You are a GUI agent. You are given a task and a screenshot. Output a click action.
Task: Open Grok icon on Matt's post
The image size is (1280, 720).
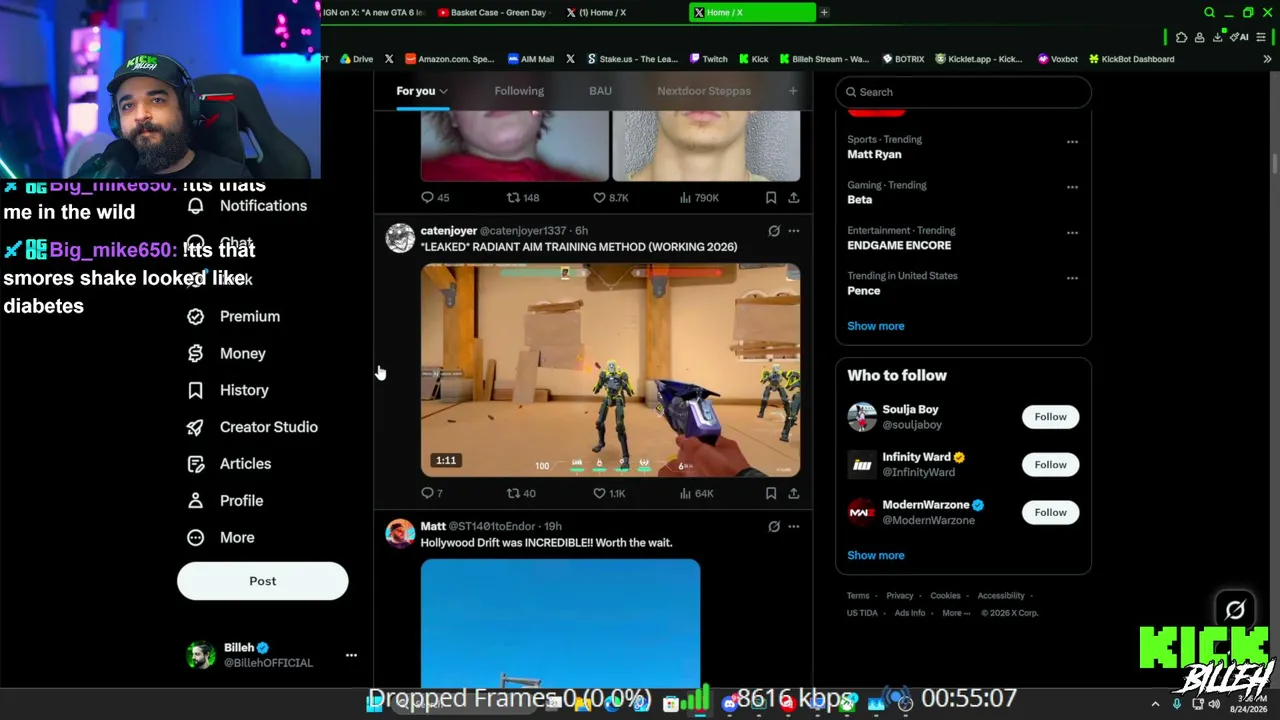[x=774, y=526]
